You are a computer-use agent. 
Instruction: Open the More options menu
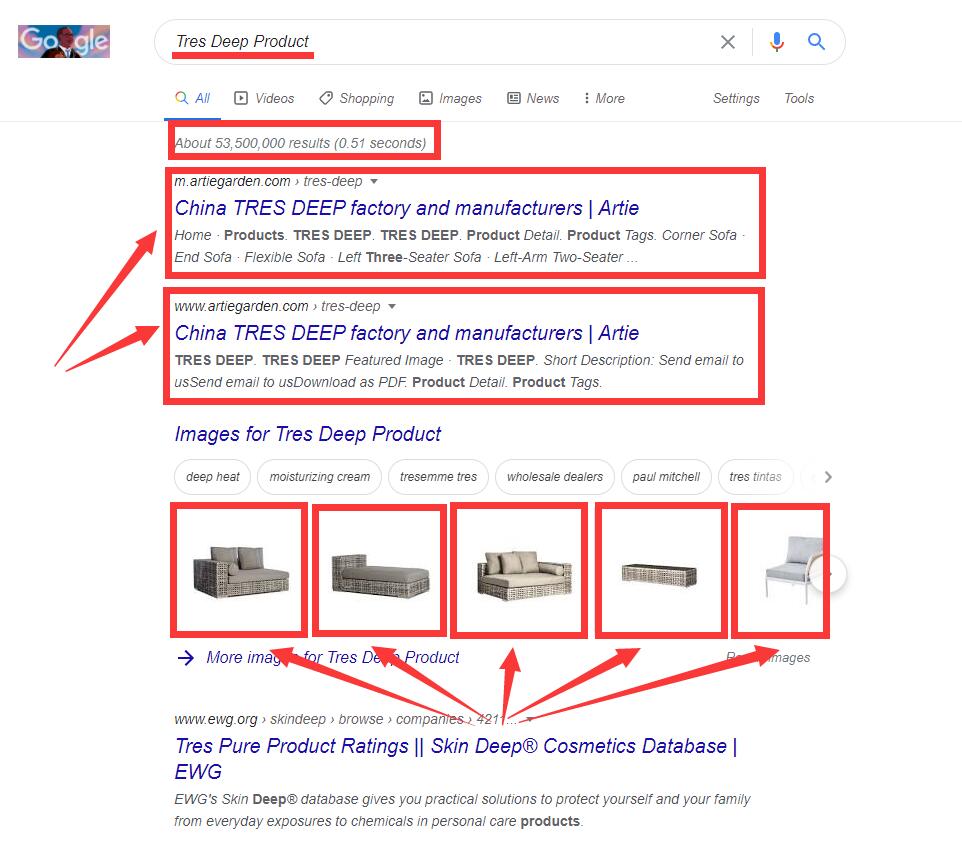(x=604, y=98)
